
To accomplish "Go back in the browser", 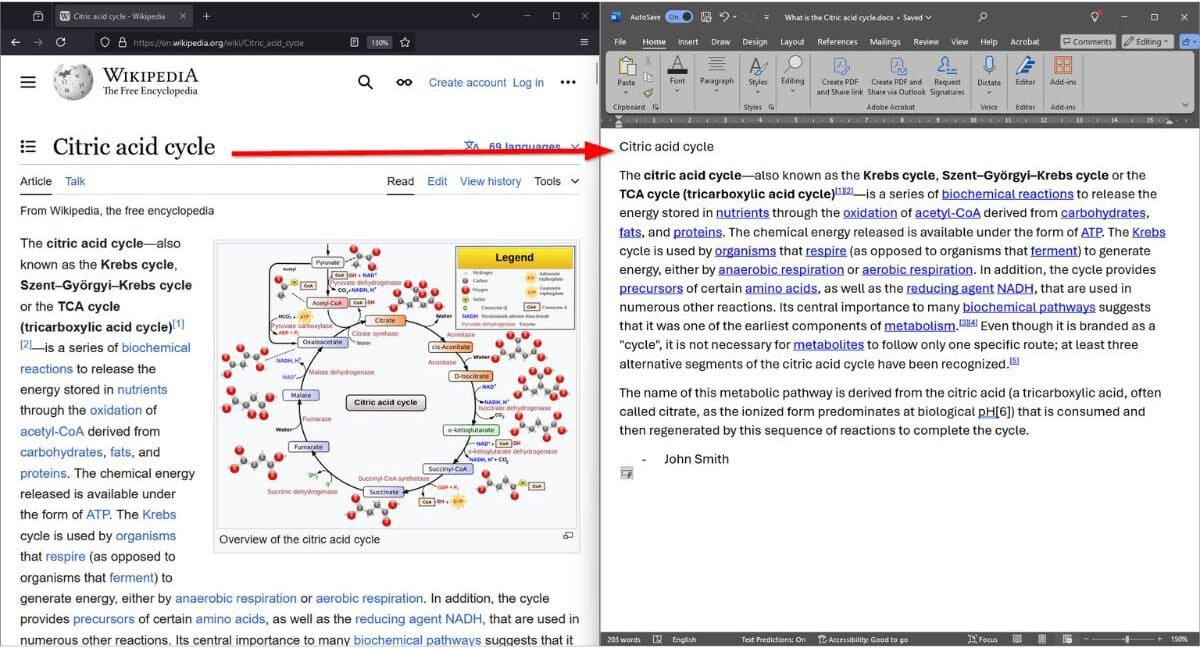I will [x=16, y=42].
